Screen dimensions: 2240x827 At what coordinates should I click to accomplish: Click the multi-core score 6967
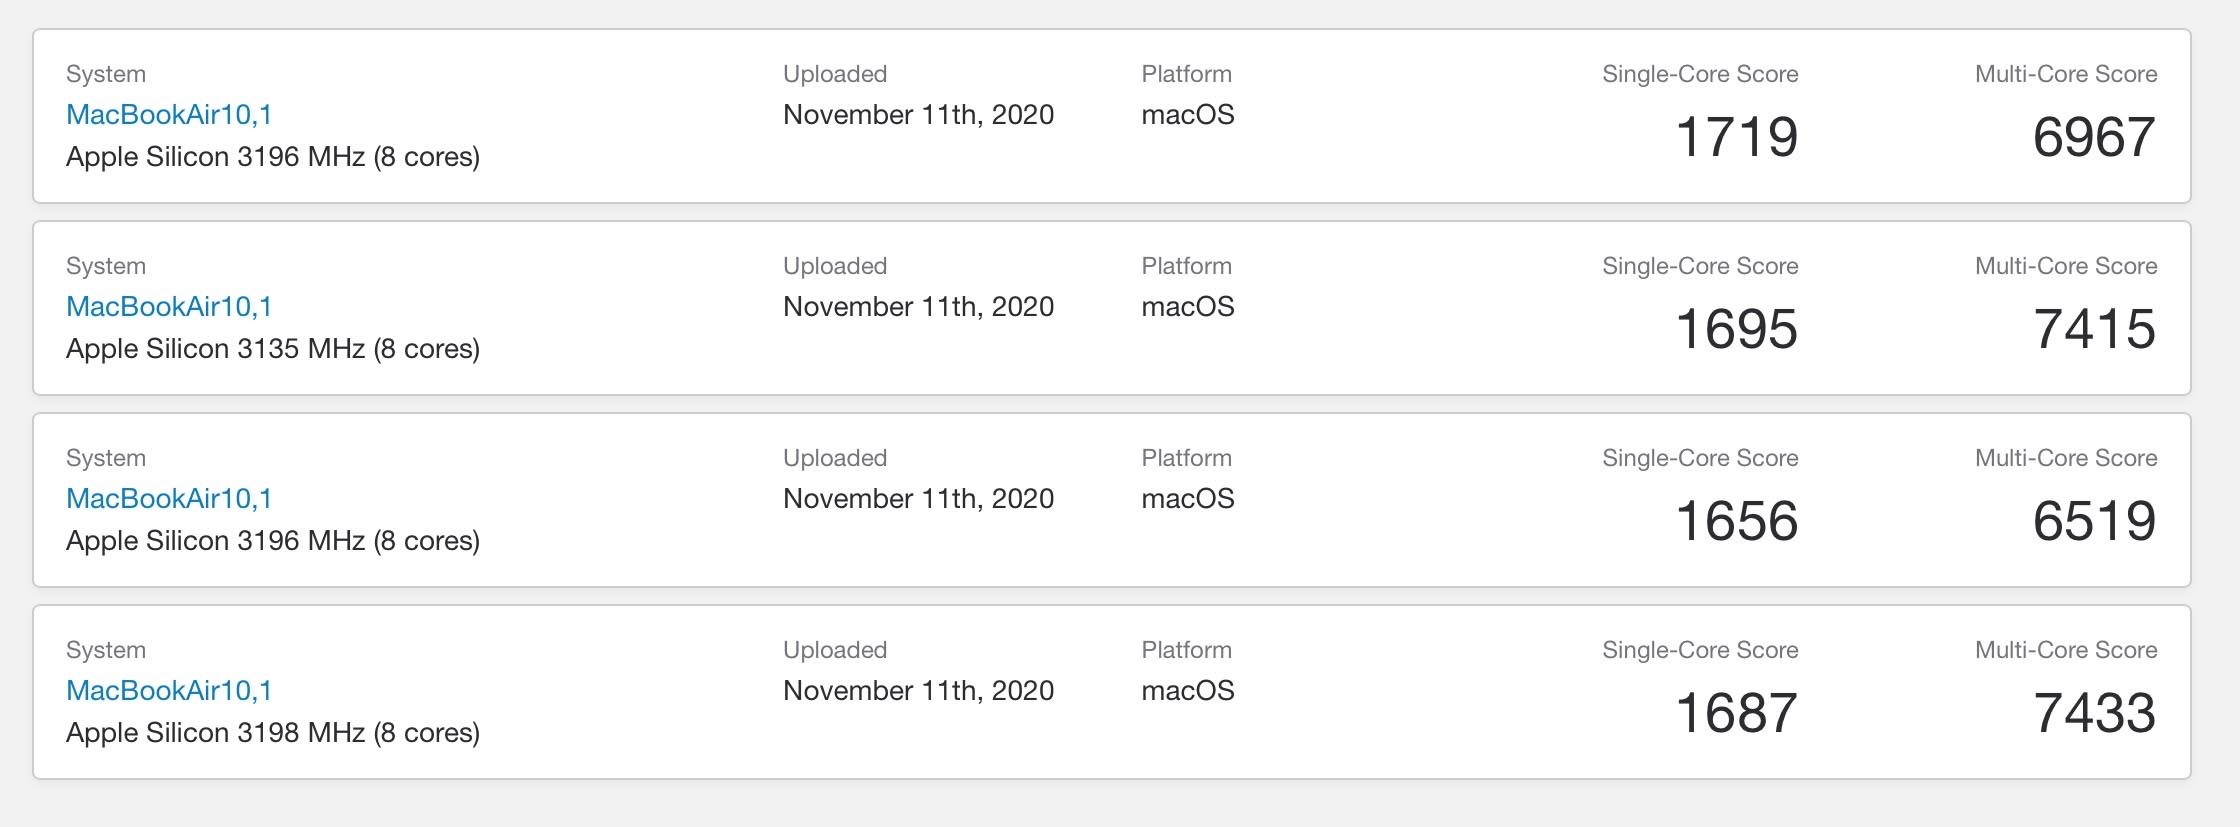pos(2094,137)
